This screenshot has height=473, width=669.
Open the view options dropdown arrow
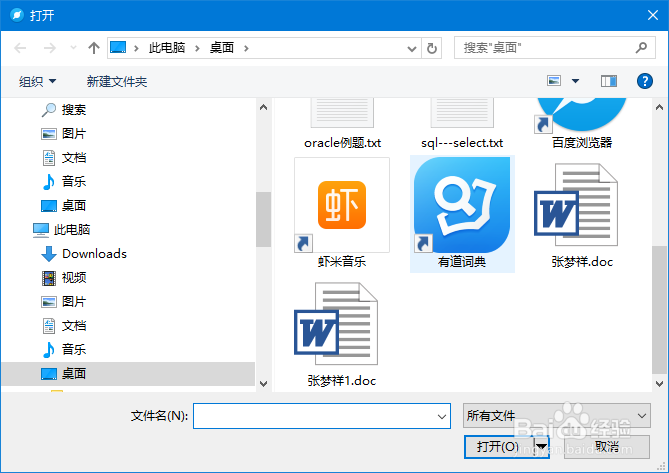pos(575,81)
